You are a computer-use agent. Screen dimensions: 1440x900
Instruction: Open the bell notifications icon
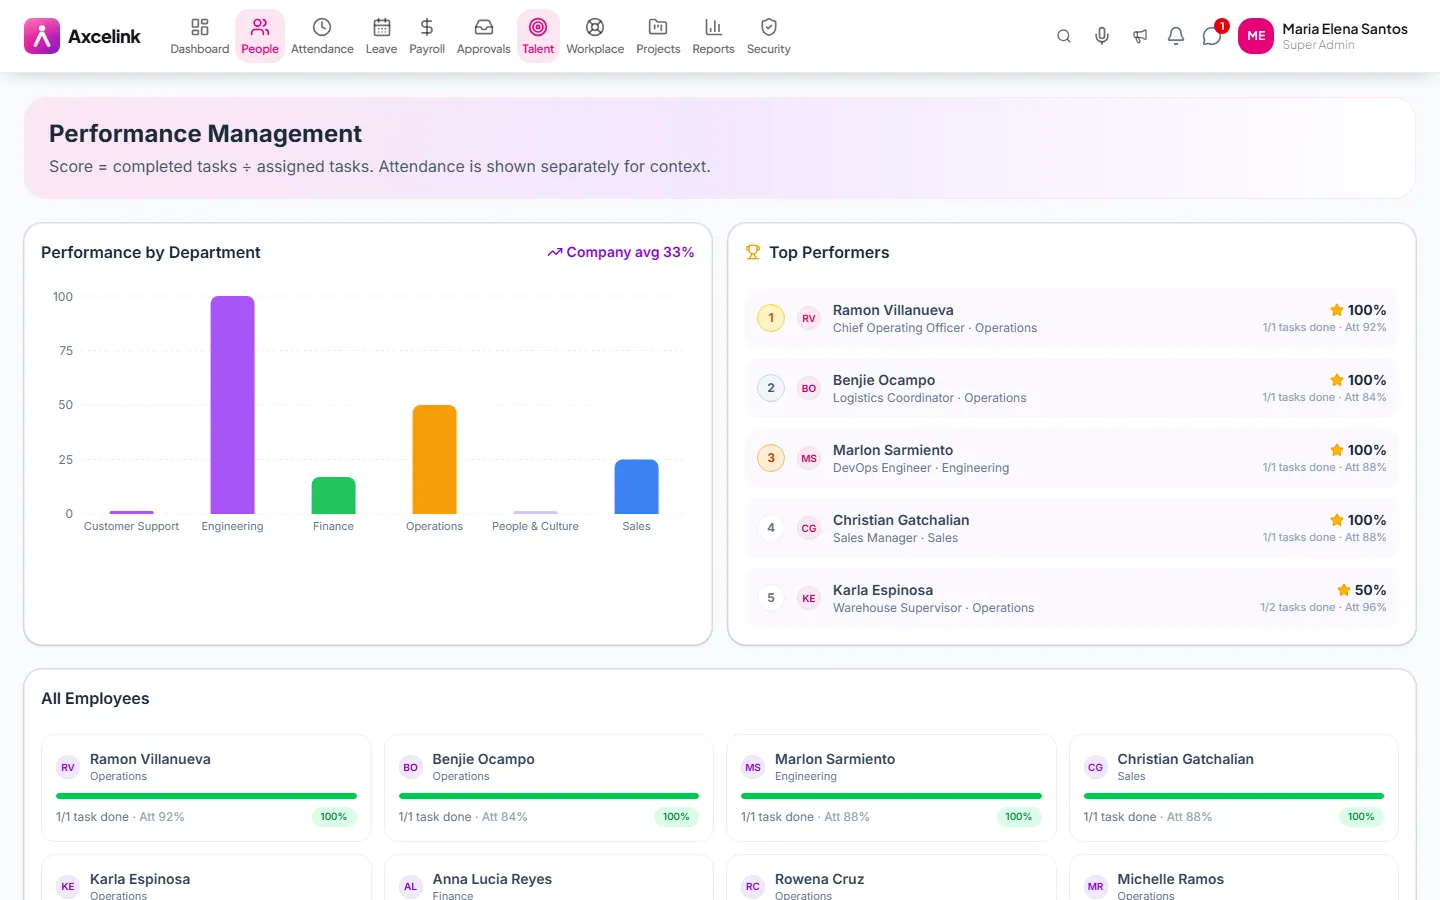pos(1176,36)
